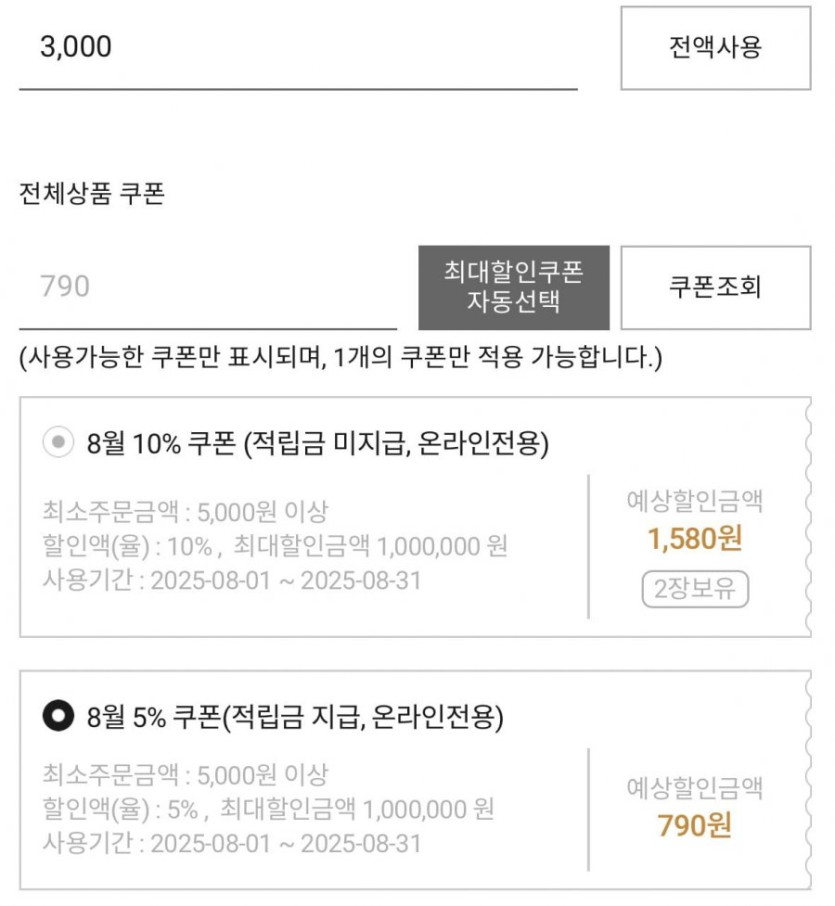Click 최소주문금액 line in the 10% coupon
The image size is (835, 906).
tap(185, 513)
